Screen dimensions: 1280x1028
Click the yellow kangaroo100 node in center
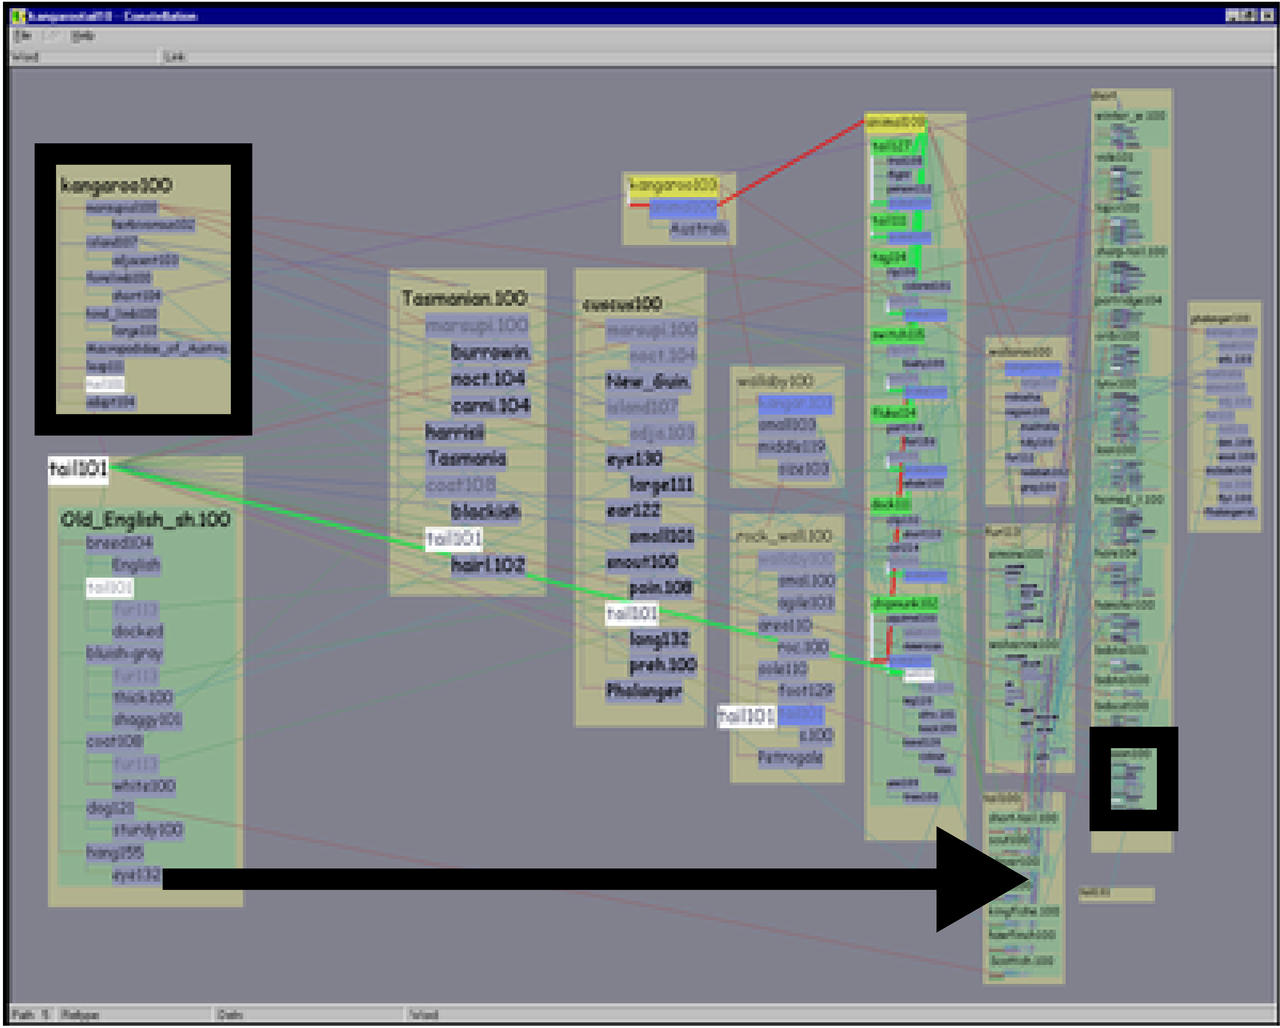[673, 185]
